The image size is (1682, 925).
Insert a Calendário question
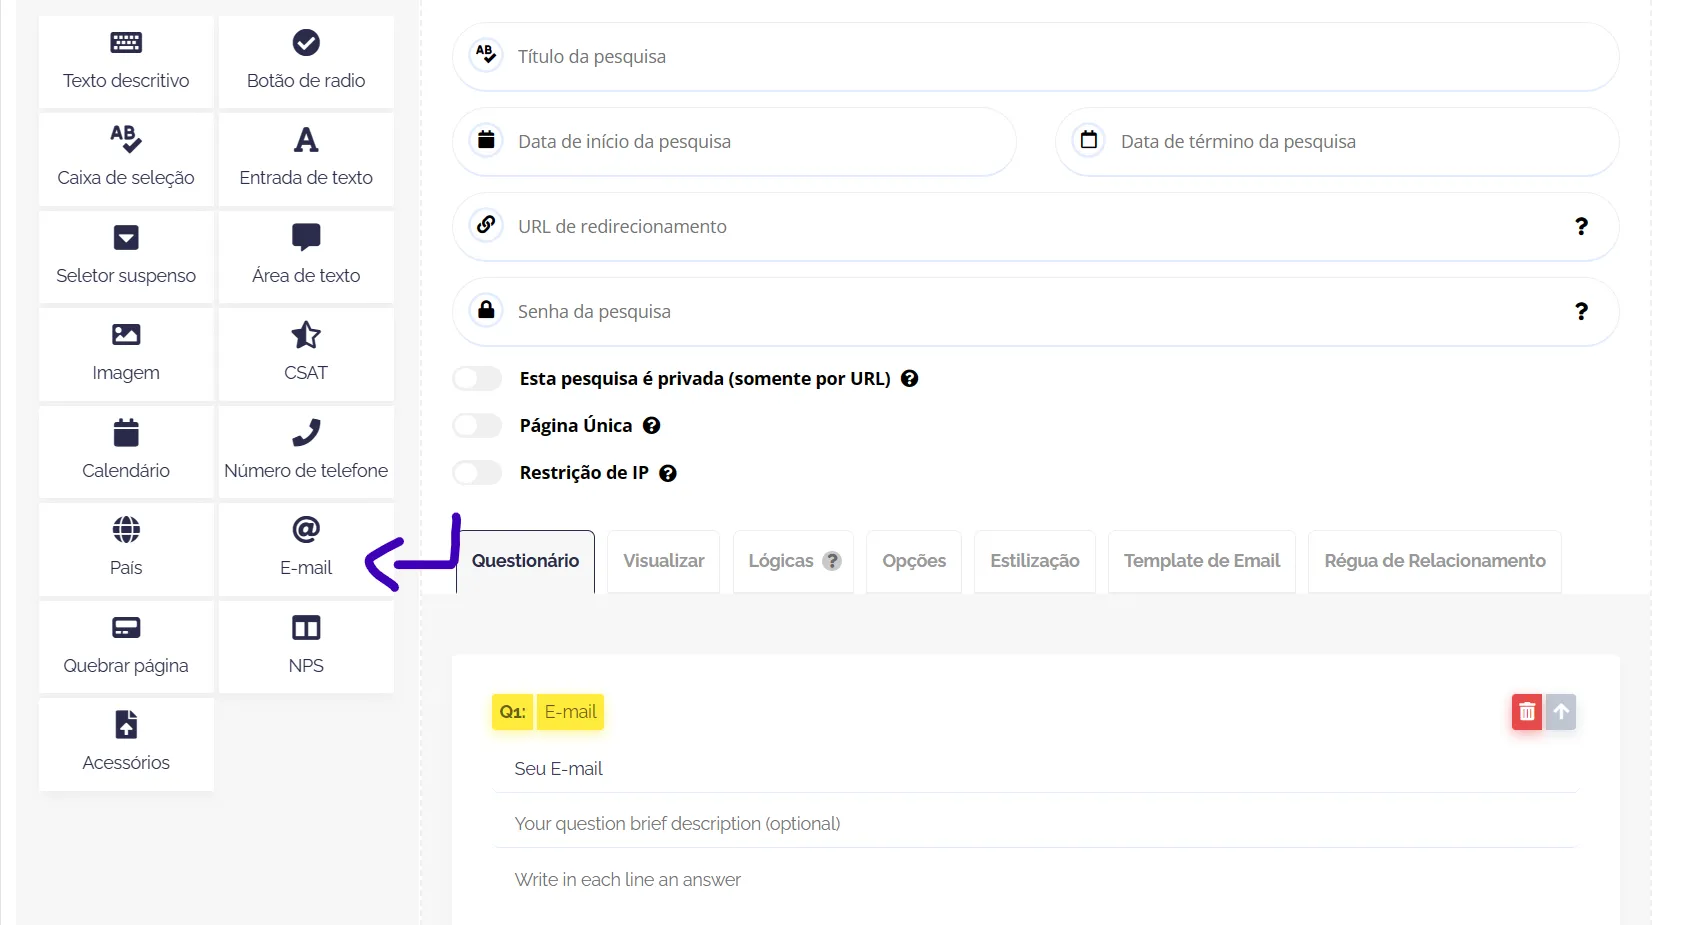[x=126, y=452]
